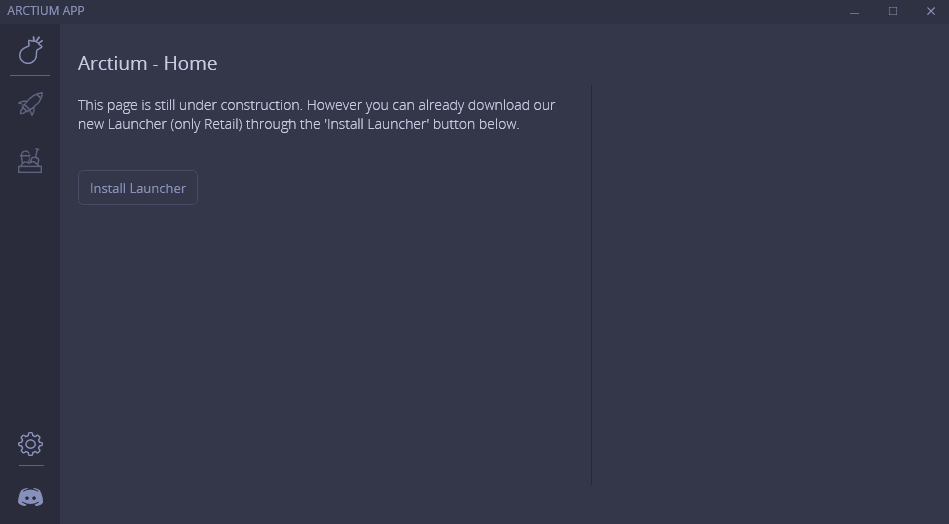Maximize the Arctium App window
The image size is (949, 524).
click(x=893, y=11)
